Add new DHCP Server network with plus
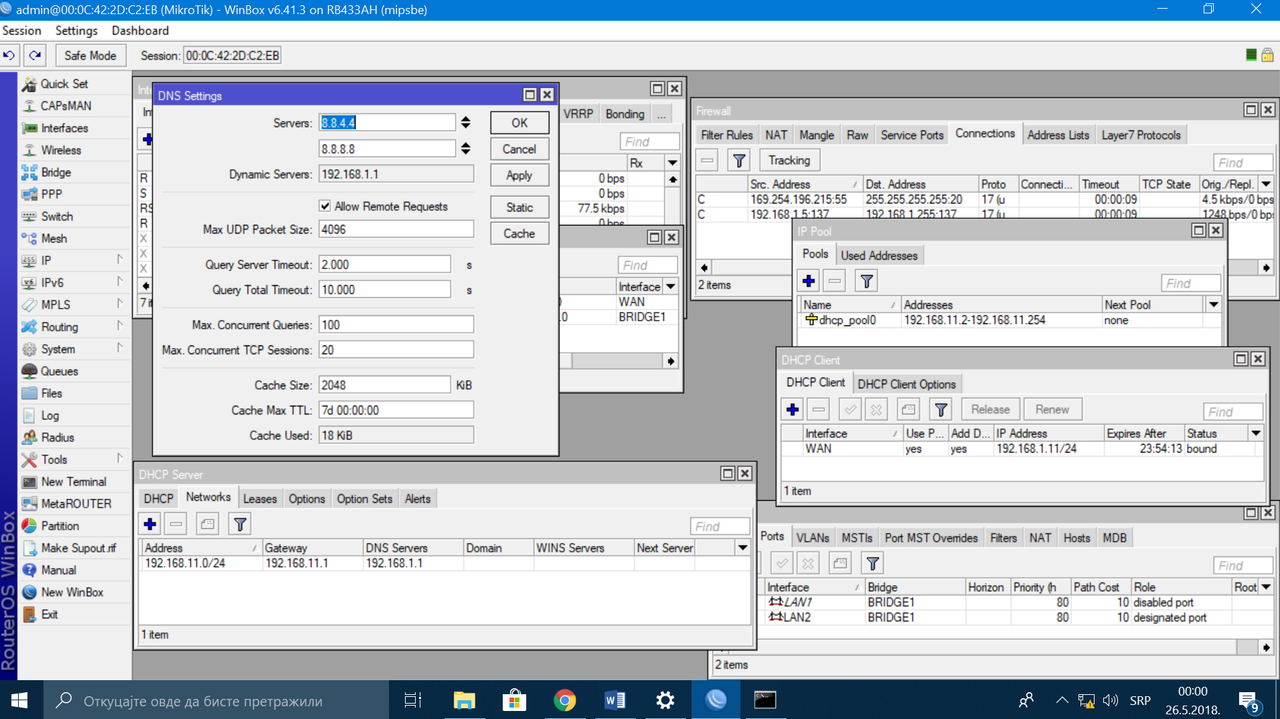The height and width of the screenshot is (719, 1280). 150,524
